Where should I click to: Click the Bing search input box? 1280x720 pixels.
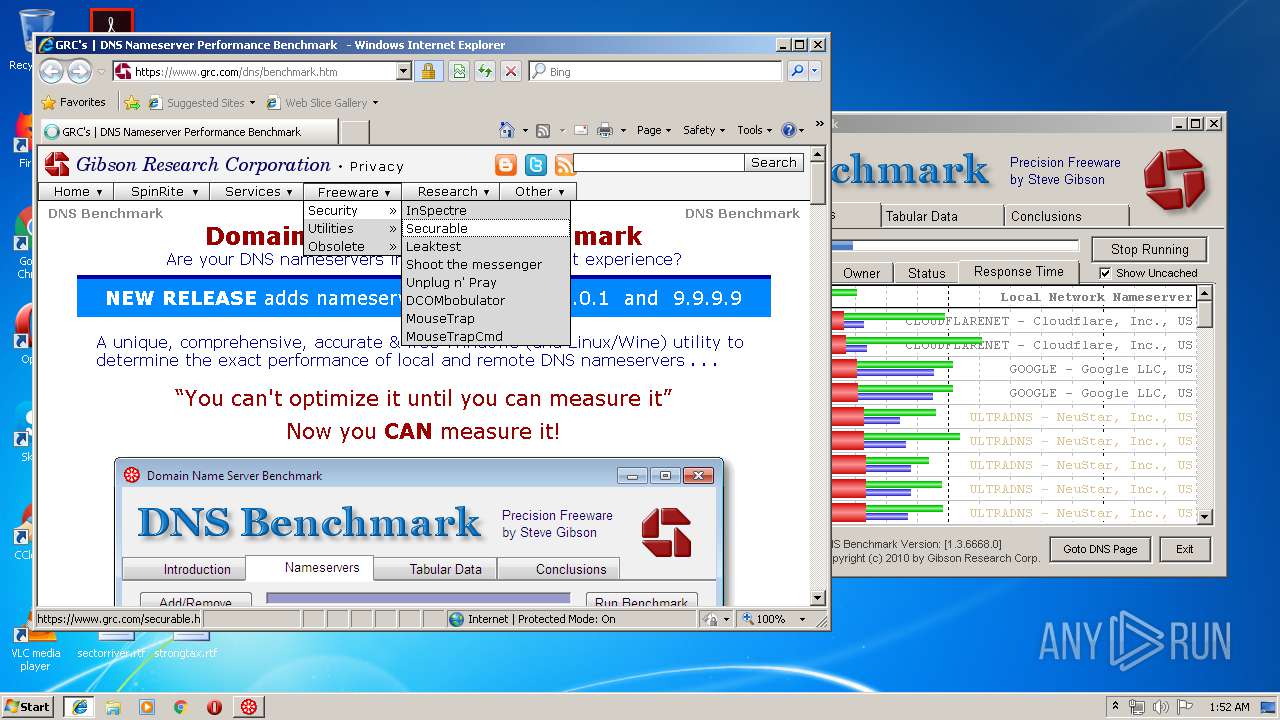pos(655,71)
